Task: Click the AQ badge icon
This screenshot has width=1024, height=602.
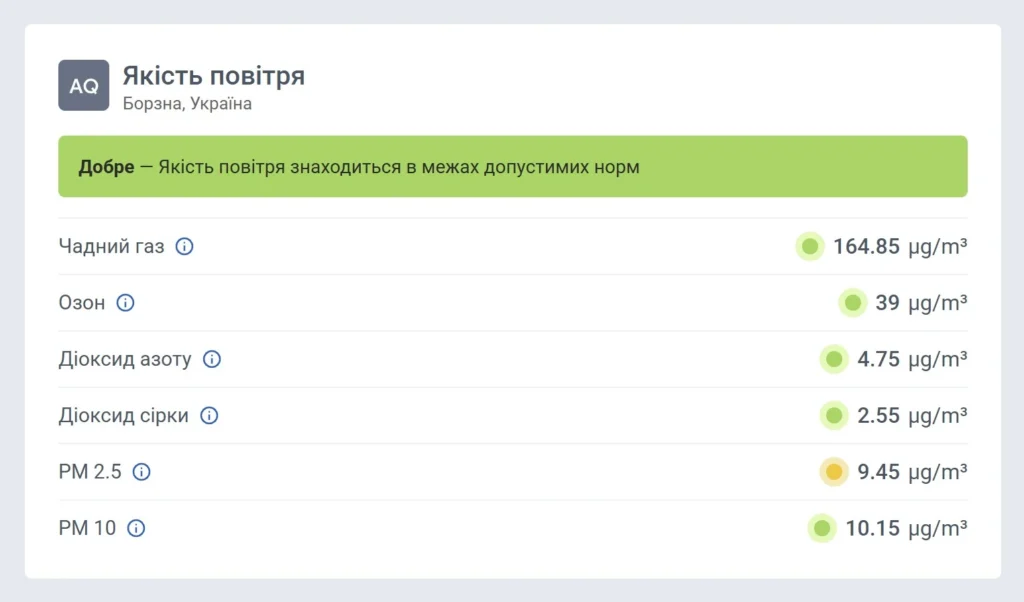Action: 84,85
